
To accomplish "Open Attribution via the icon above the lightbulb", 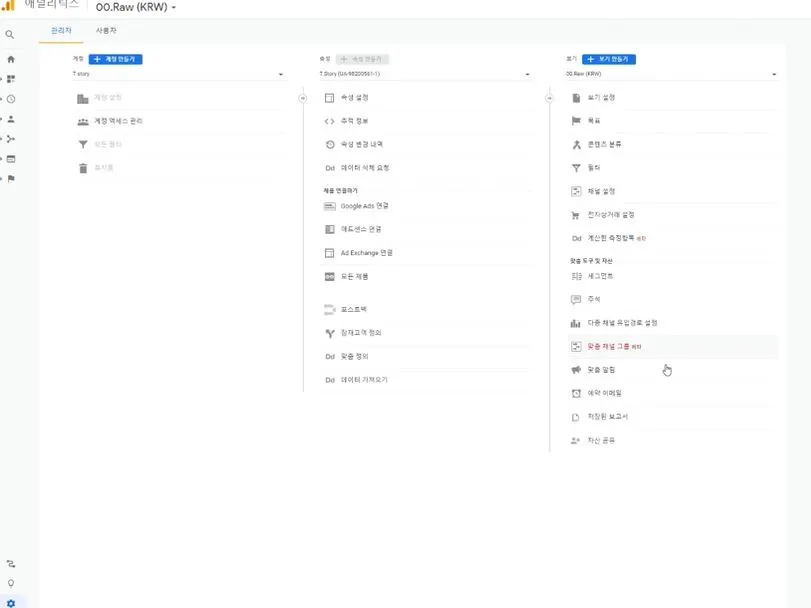I will (11, 564).
